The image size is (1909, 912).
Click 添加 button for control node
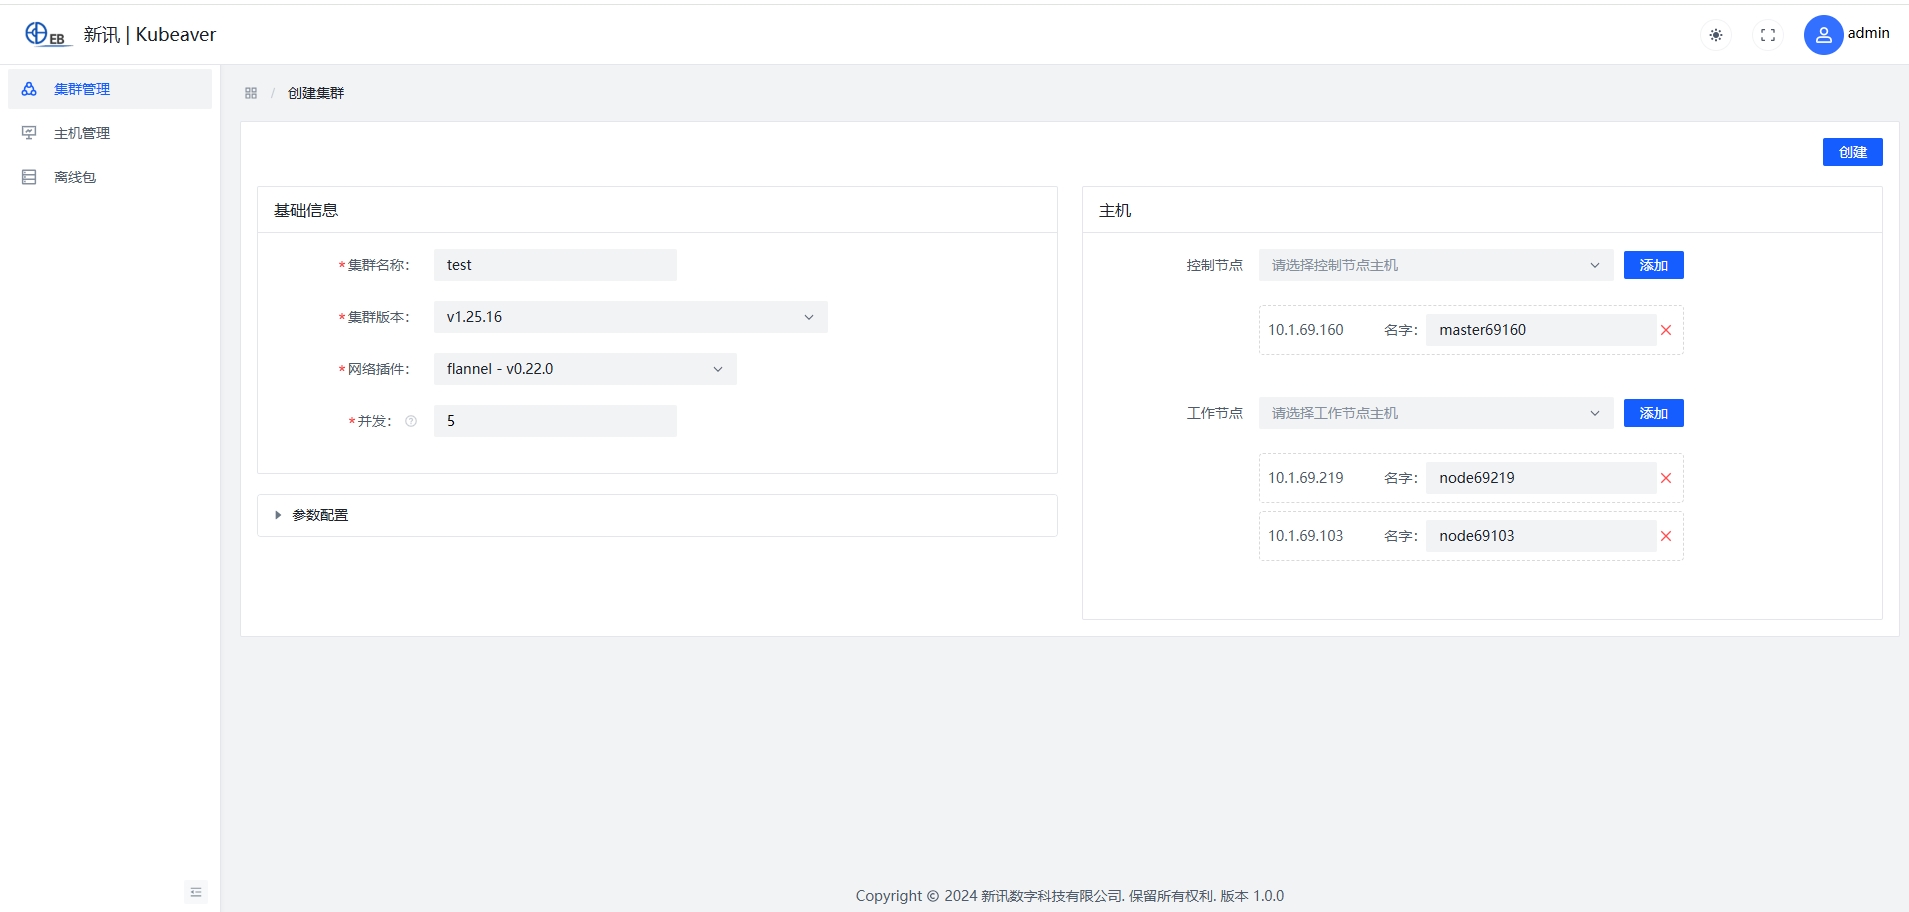pyautogui.click(x=1653, y=265)
